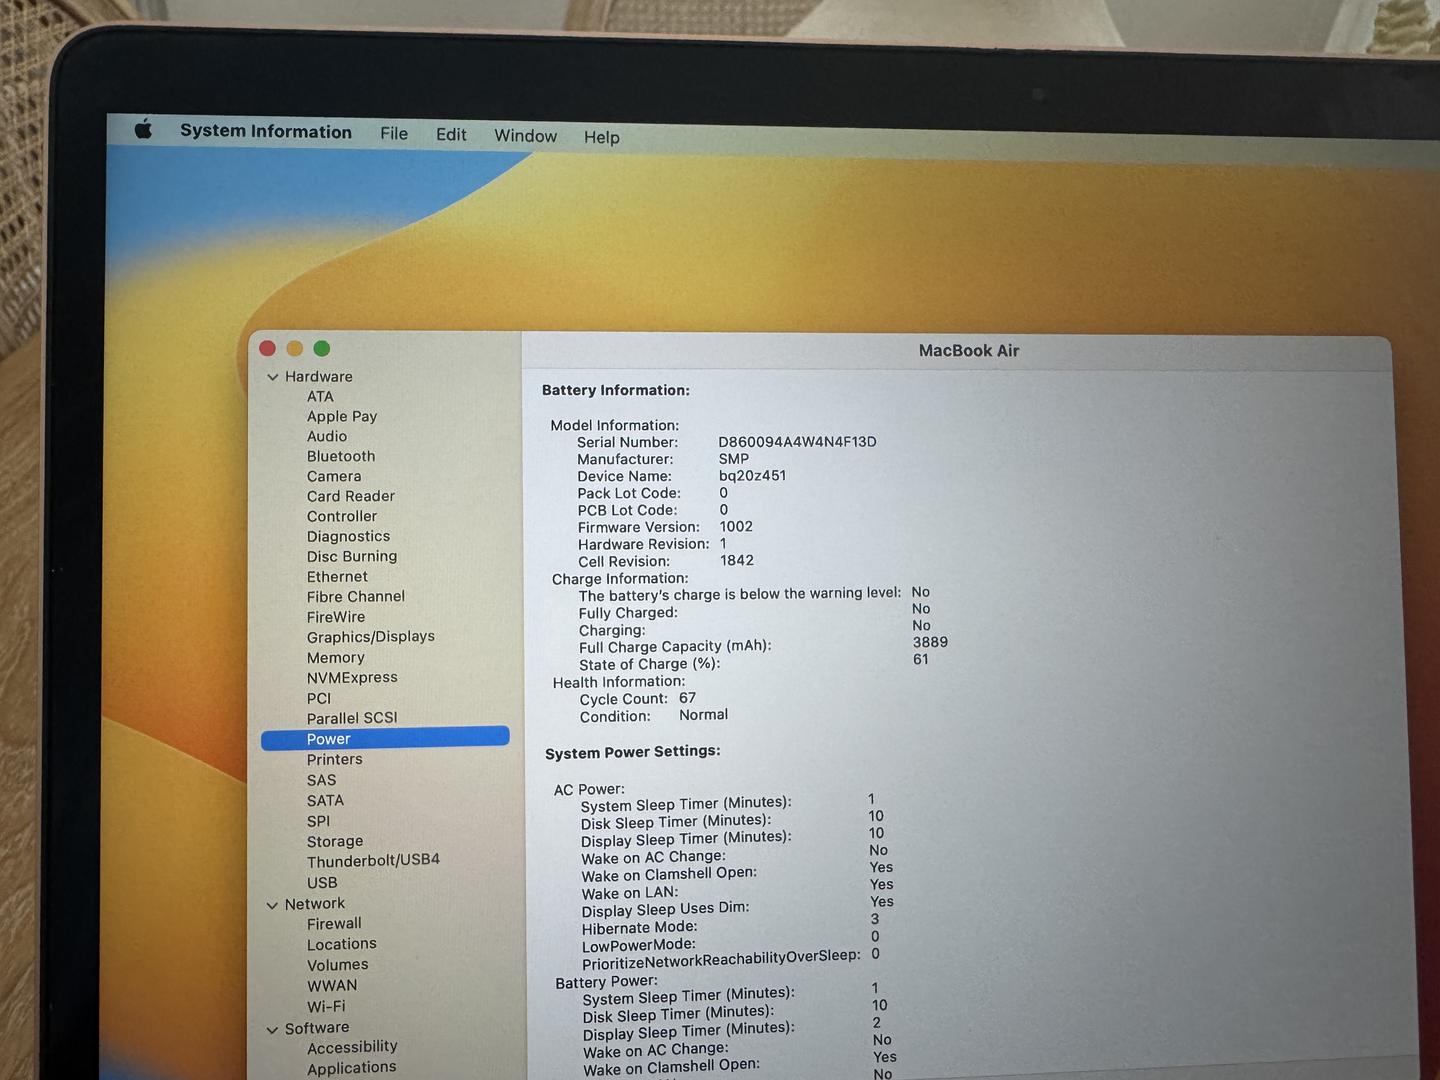
Task: Select Graphics/Displays in the sidebar
Action: point(371,637)
